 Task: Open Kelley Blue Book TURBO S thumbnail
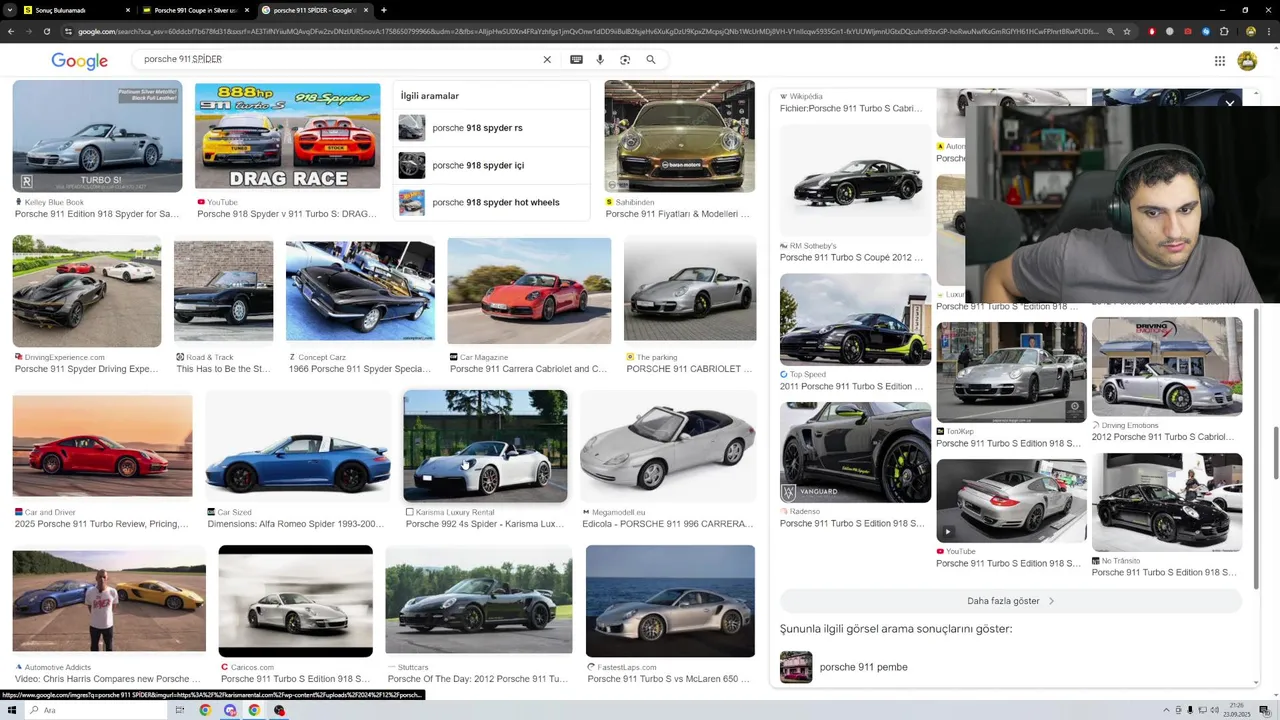point(97,136)
